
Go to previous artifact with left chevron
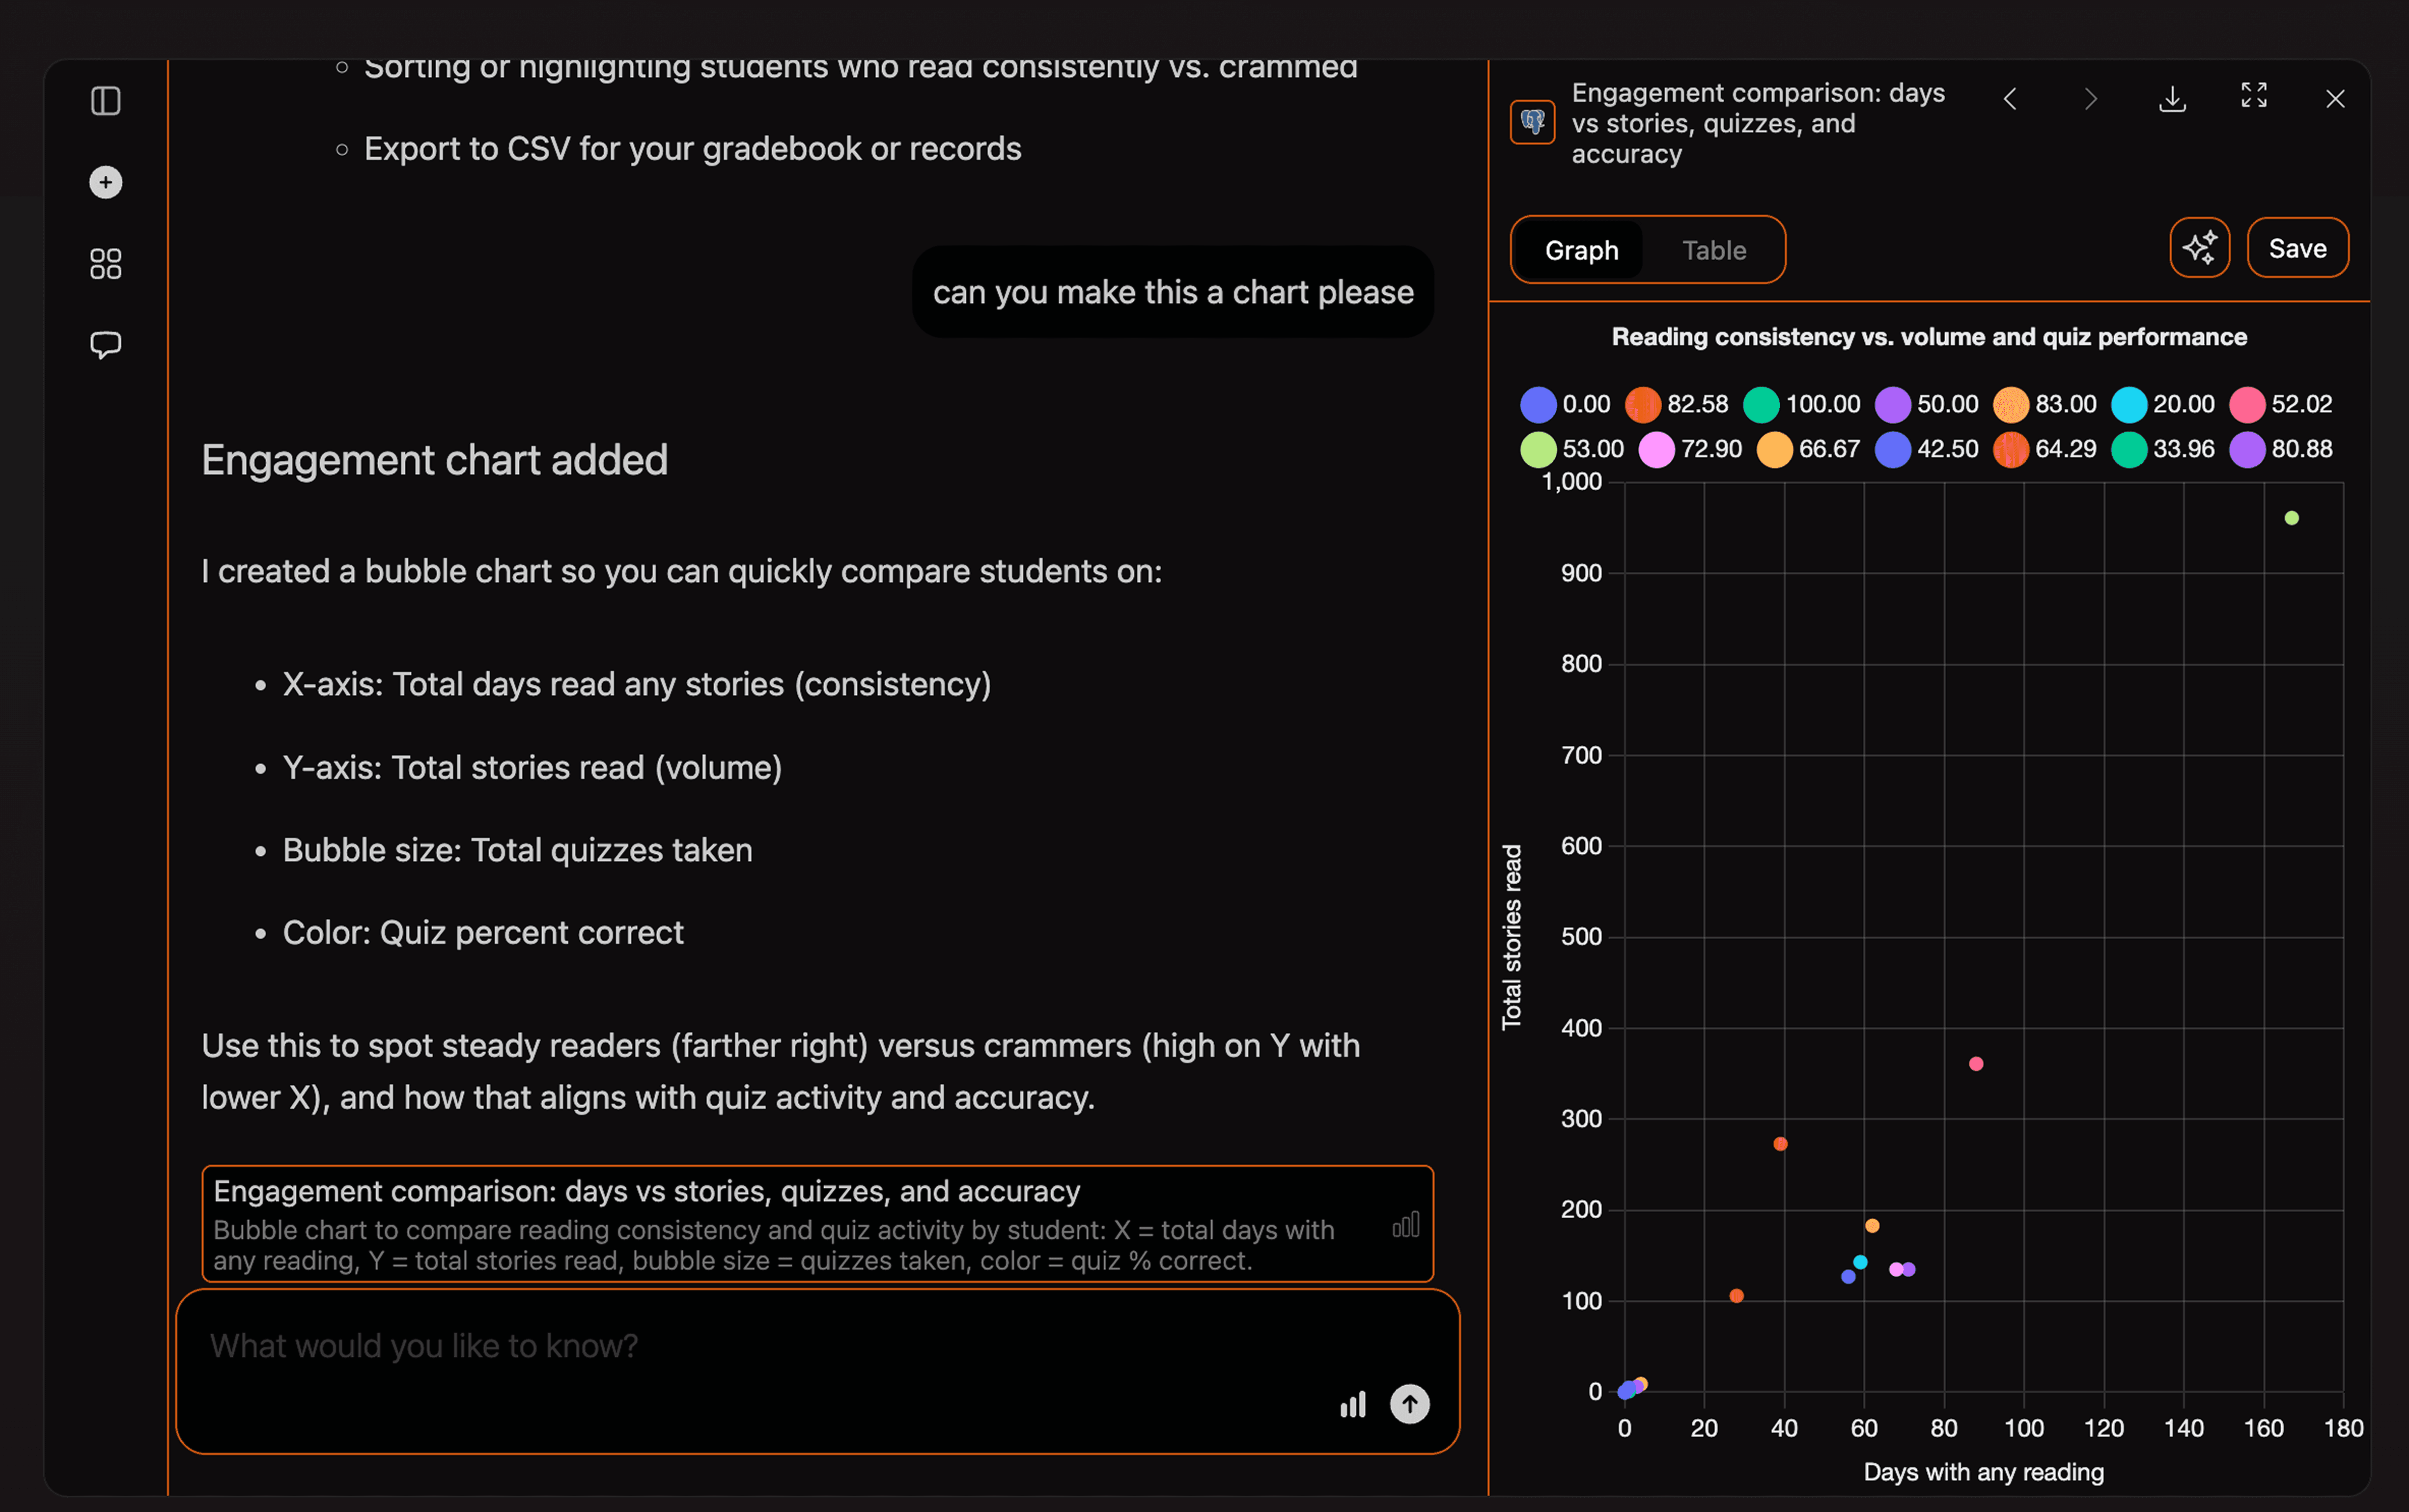click(2010, 98)
